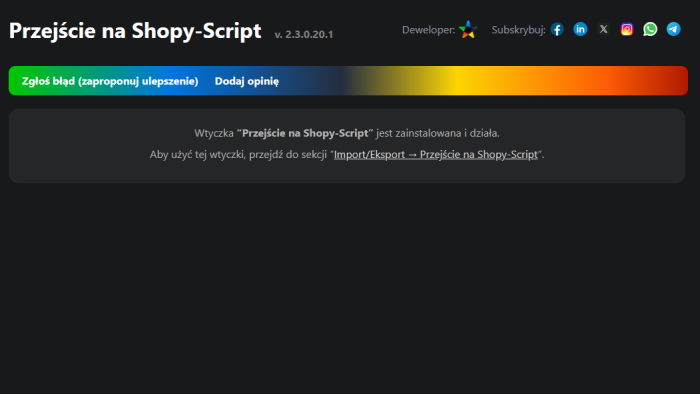Open the WhatsApp subscribe icon
This screenshot has width=700, height=394.
pyautogui.click(x=650, y=29)
